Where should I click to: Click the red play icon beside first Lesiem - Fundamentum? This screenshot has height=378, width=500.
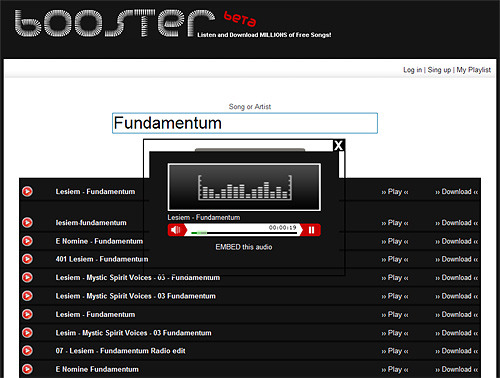(x=27, y=191)
